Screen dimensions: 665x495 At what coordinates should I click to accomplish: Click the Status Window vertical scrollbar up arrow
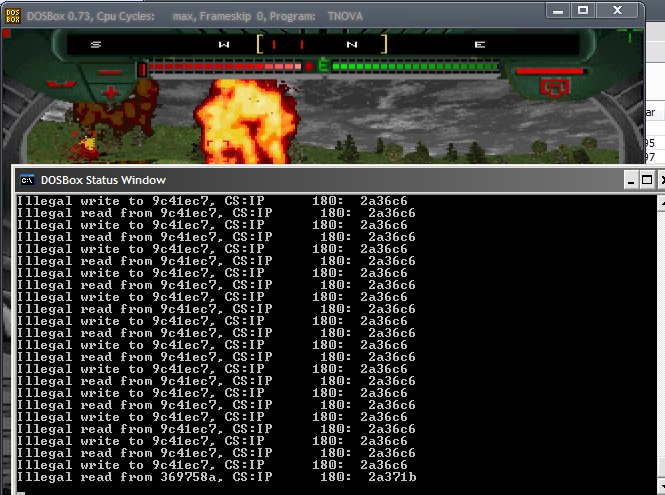click(x=662, y=204)
